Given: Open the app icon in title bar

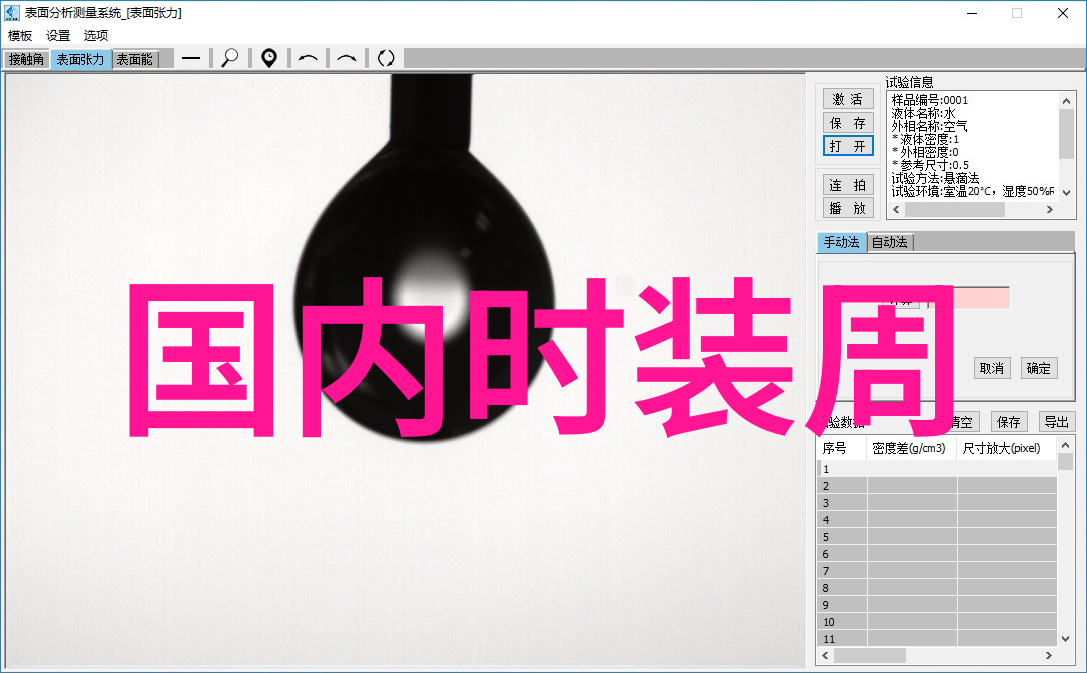Looking at the screenshot, I should pos(12,12).
